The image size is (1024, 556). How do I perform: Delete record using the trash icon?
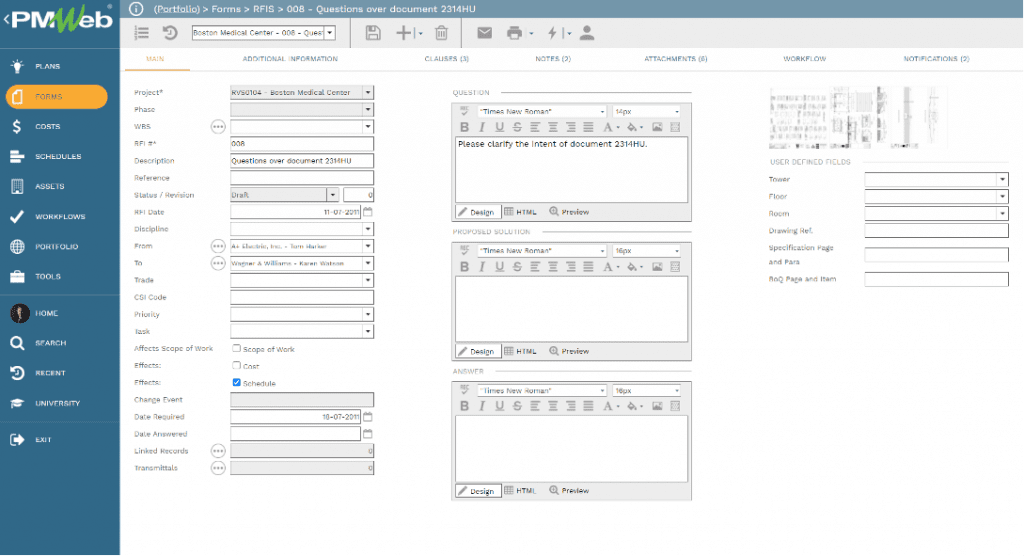(x=441, y=33)
